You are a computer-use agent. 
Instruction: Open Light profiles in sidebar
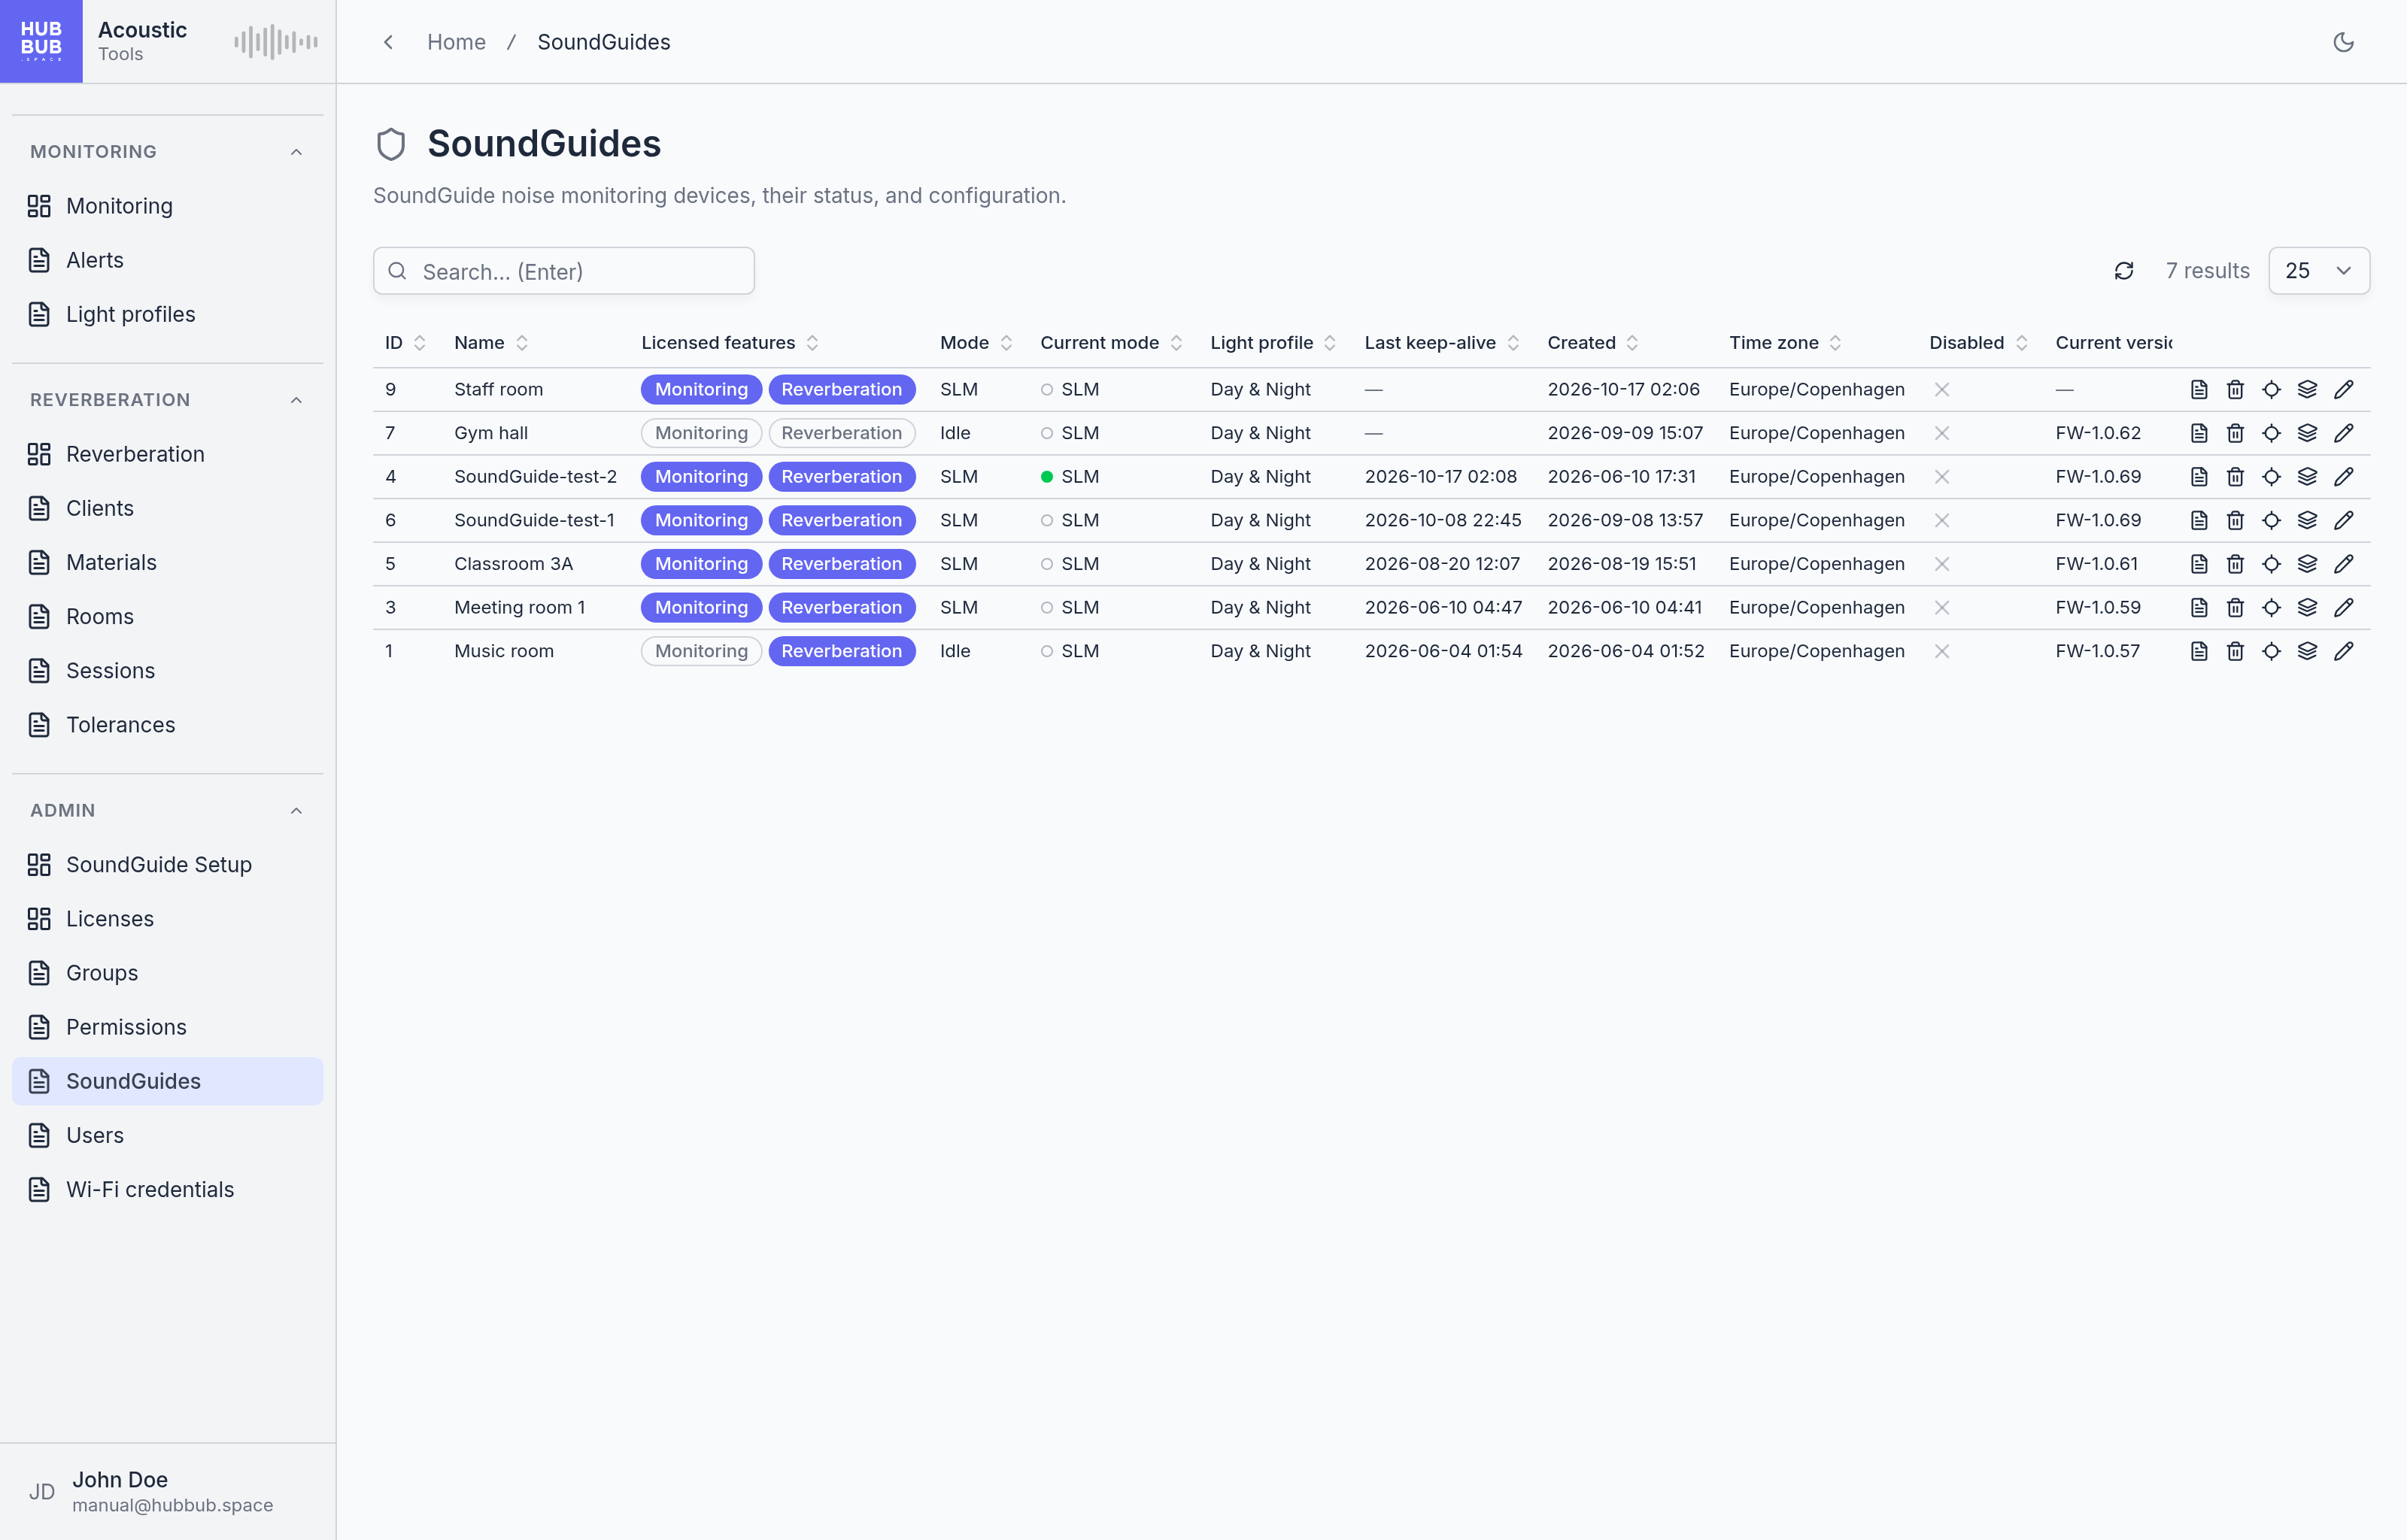coord(167,314)
